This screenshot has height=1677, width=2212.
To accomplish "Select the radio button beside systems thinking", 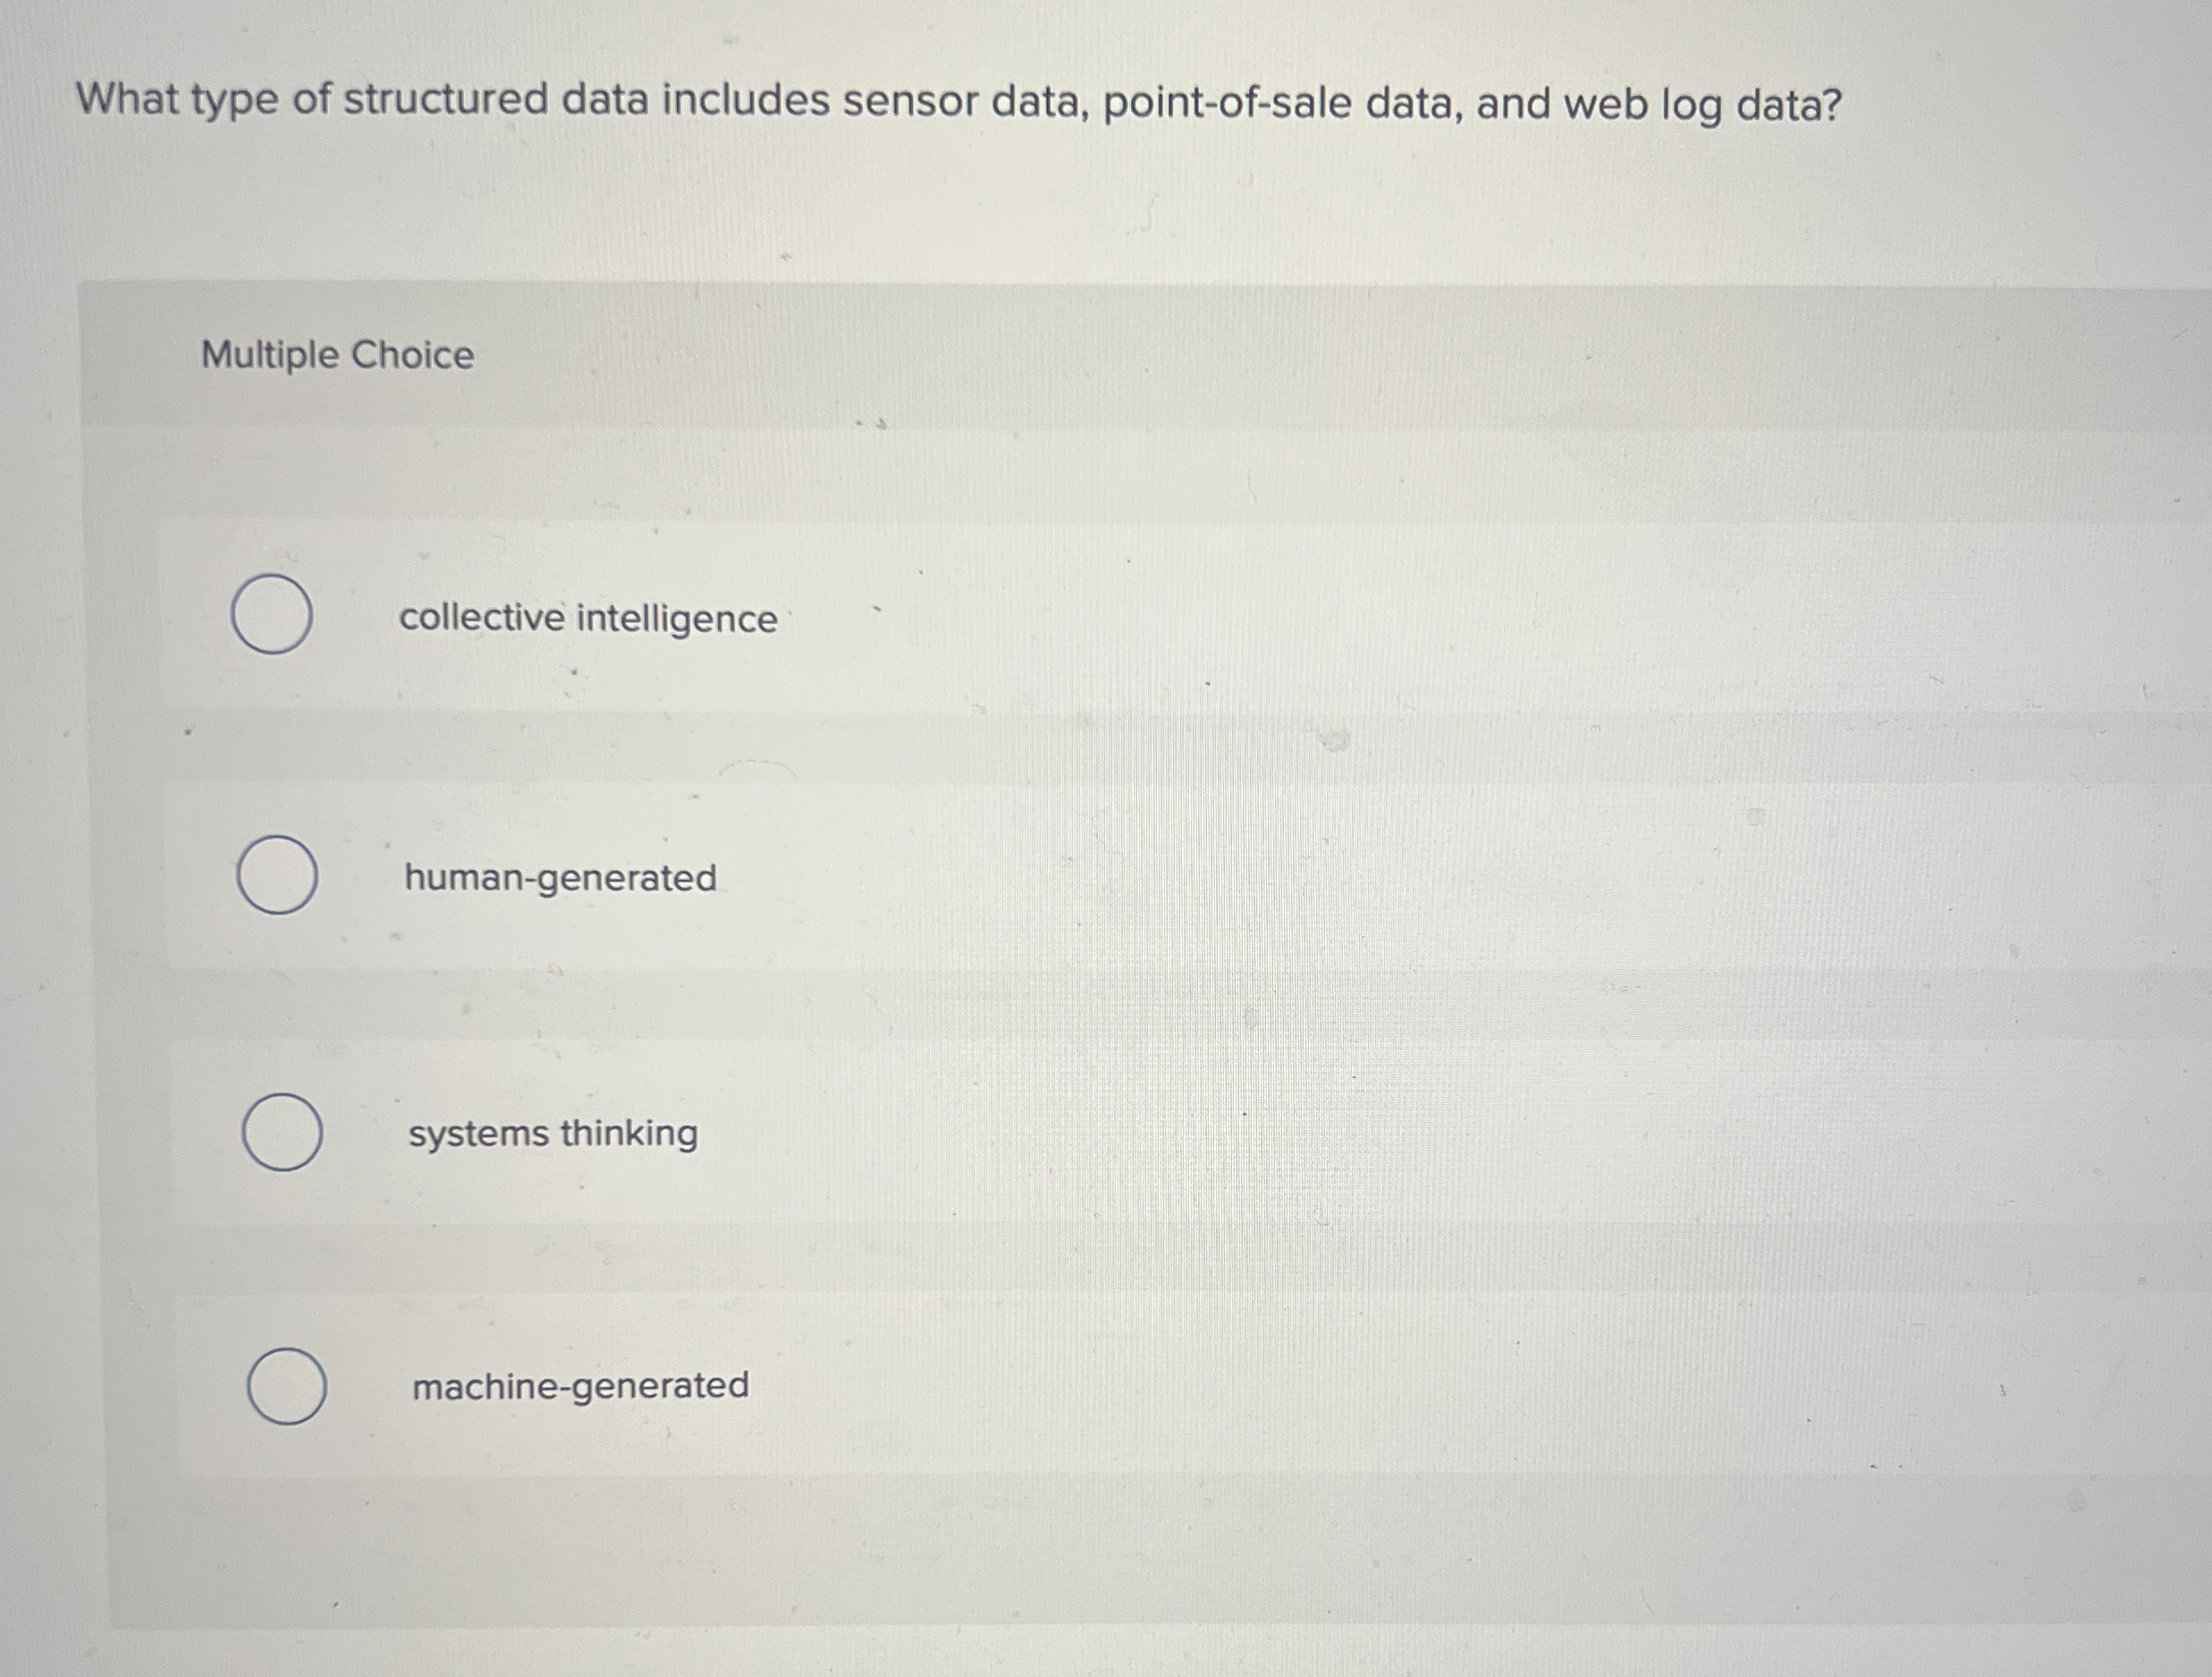I will coord(283,1133).
